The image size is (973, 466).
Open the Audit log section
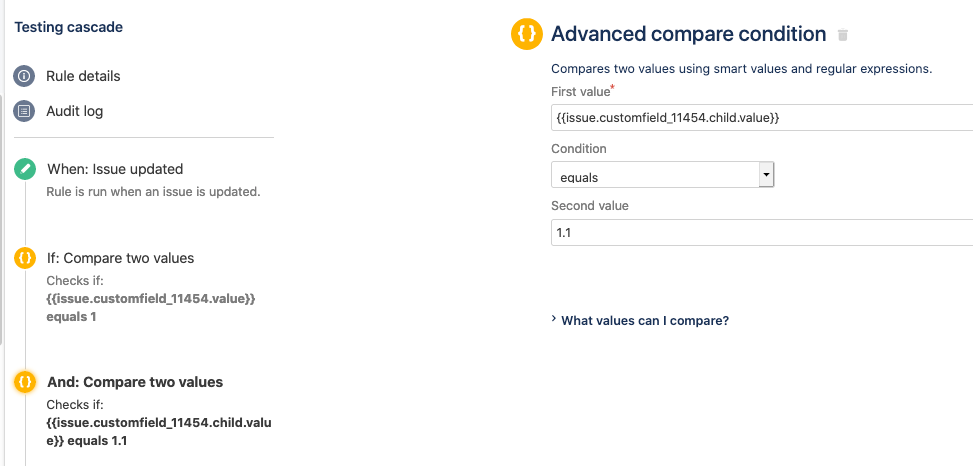(x=74, y=111)
